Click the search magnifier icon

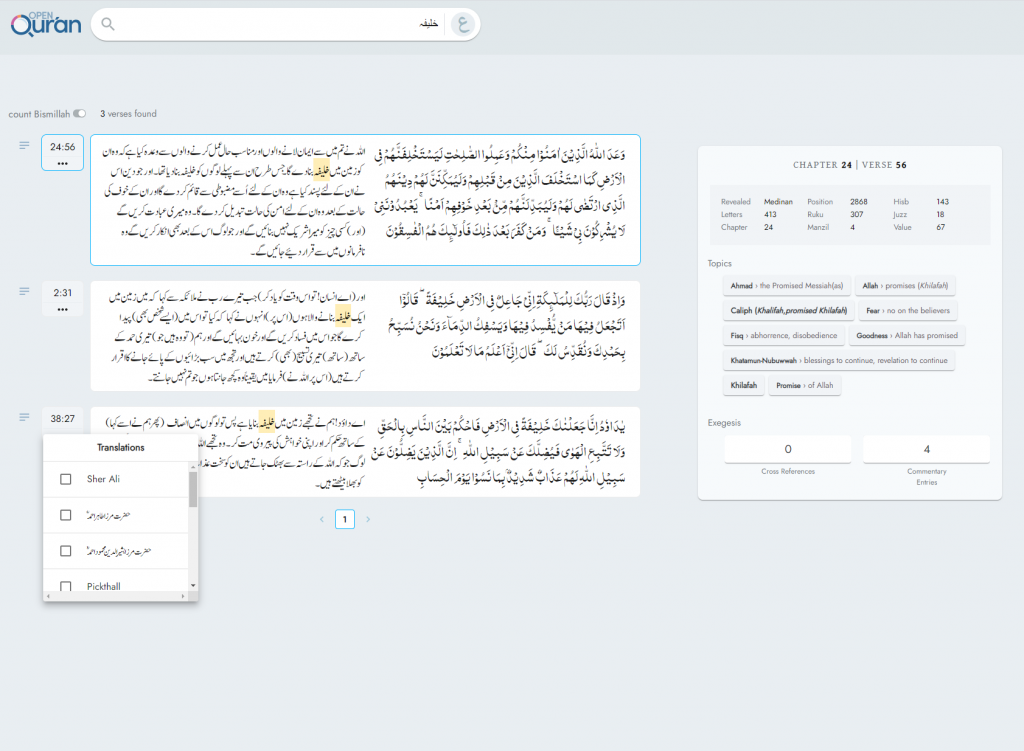point(108,24)
